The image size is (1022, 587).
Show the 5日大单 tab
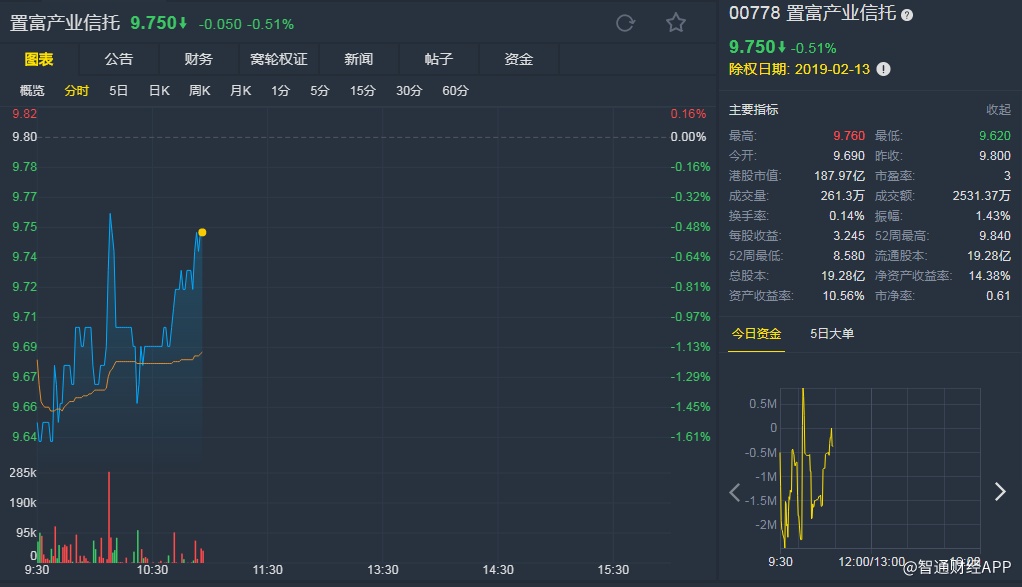832,334
